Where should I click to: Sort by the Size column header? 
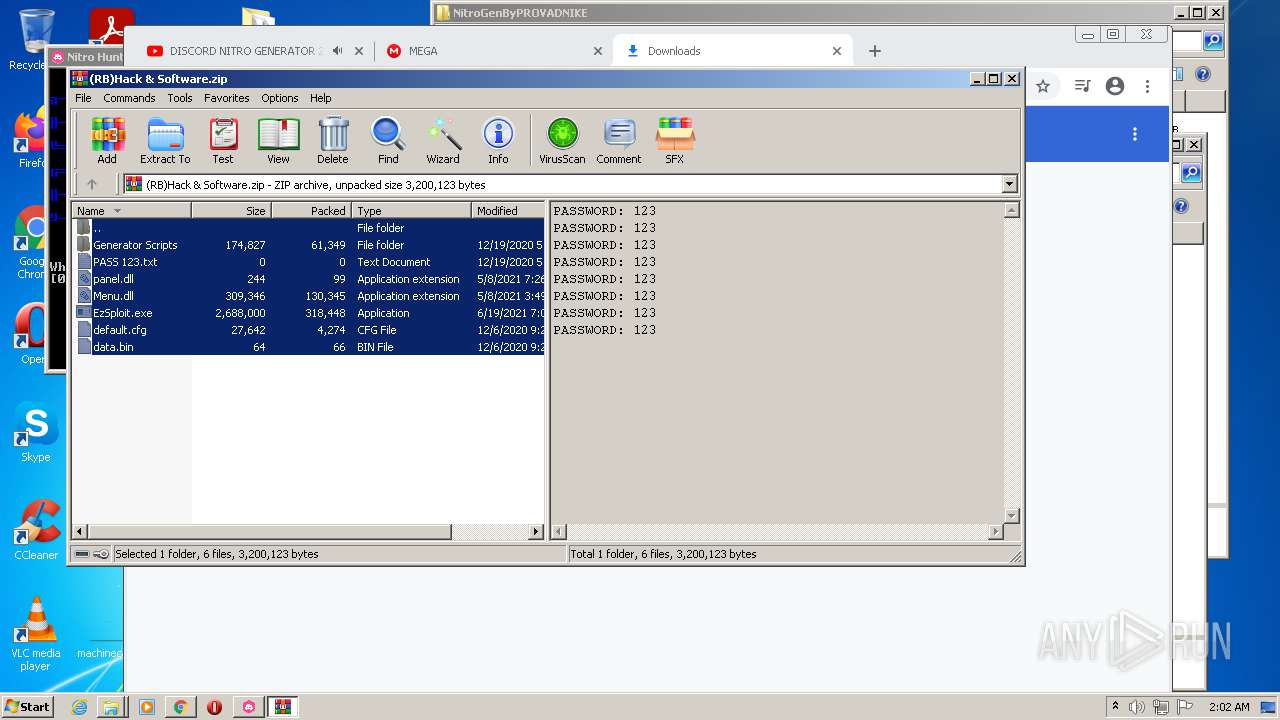pos(231,211)
